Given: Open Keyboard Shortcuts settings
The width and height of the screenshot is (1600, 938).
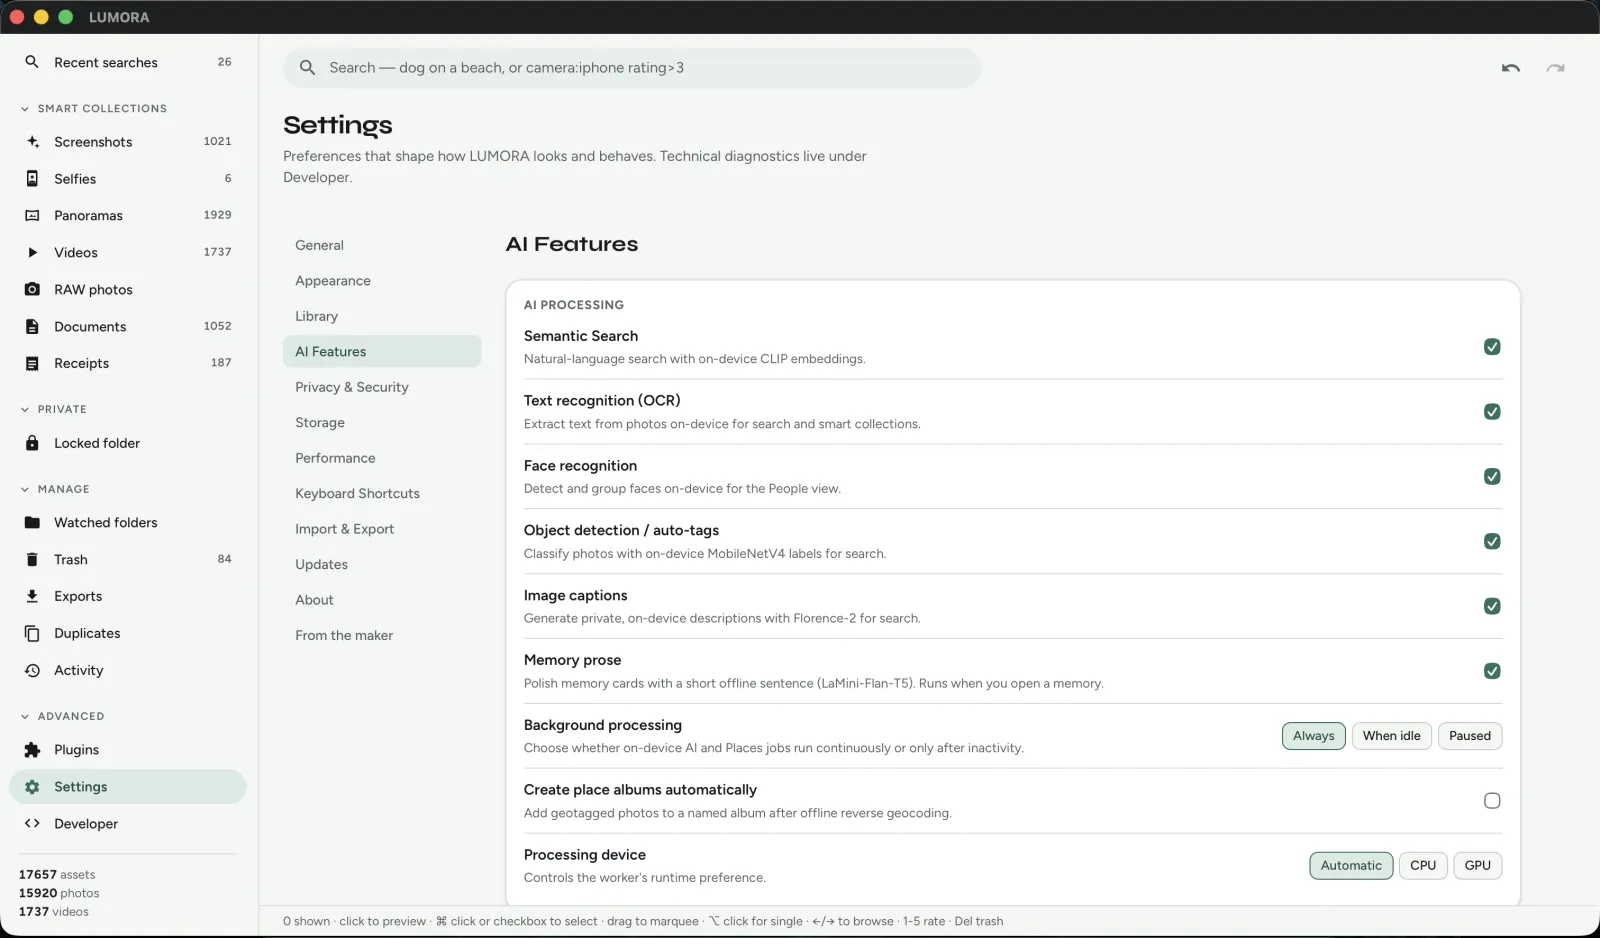Looking at the screenshot, I should [382, 494].
